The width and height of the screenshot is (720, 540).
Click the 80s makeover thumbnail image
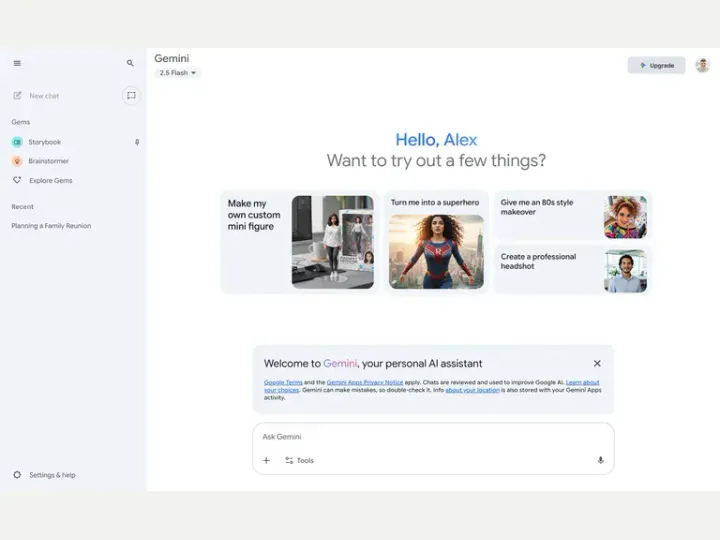[625, 217]
